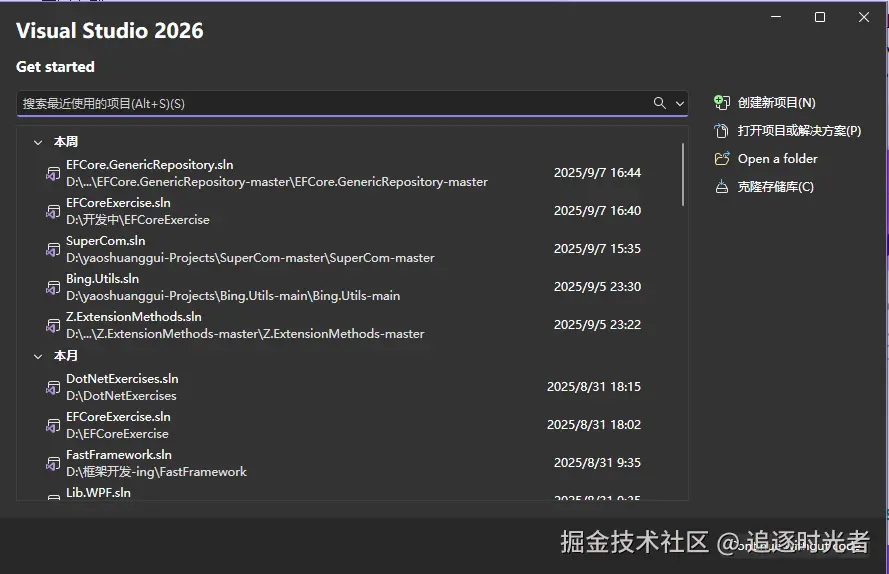Click the path D:\DotNetExercises

121,395
